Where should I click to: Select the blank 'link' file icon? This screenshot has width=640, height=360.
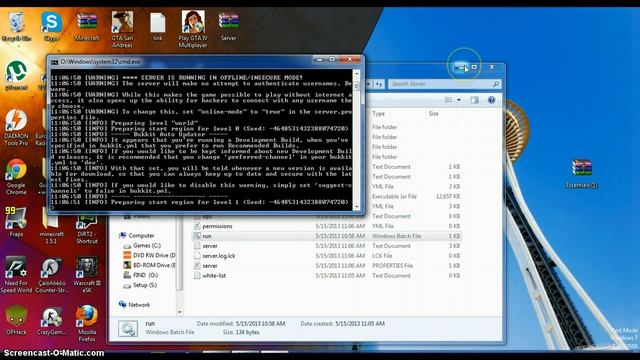tap(158, 27)
